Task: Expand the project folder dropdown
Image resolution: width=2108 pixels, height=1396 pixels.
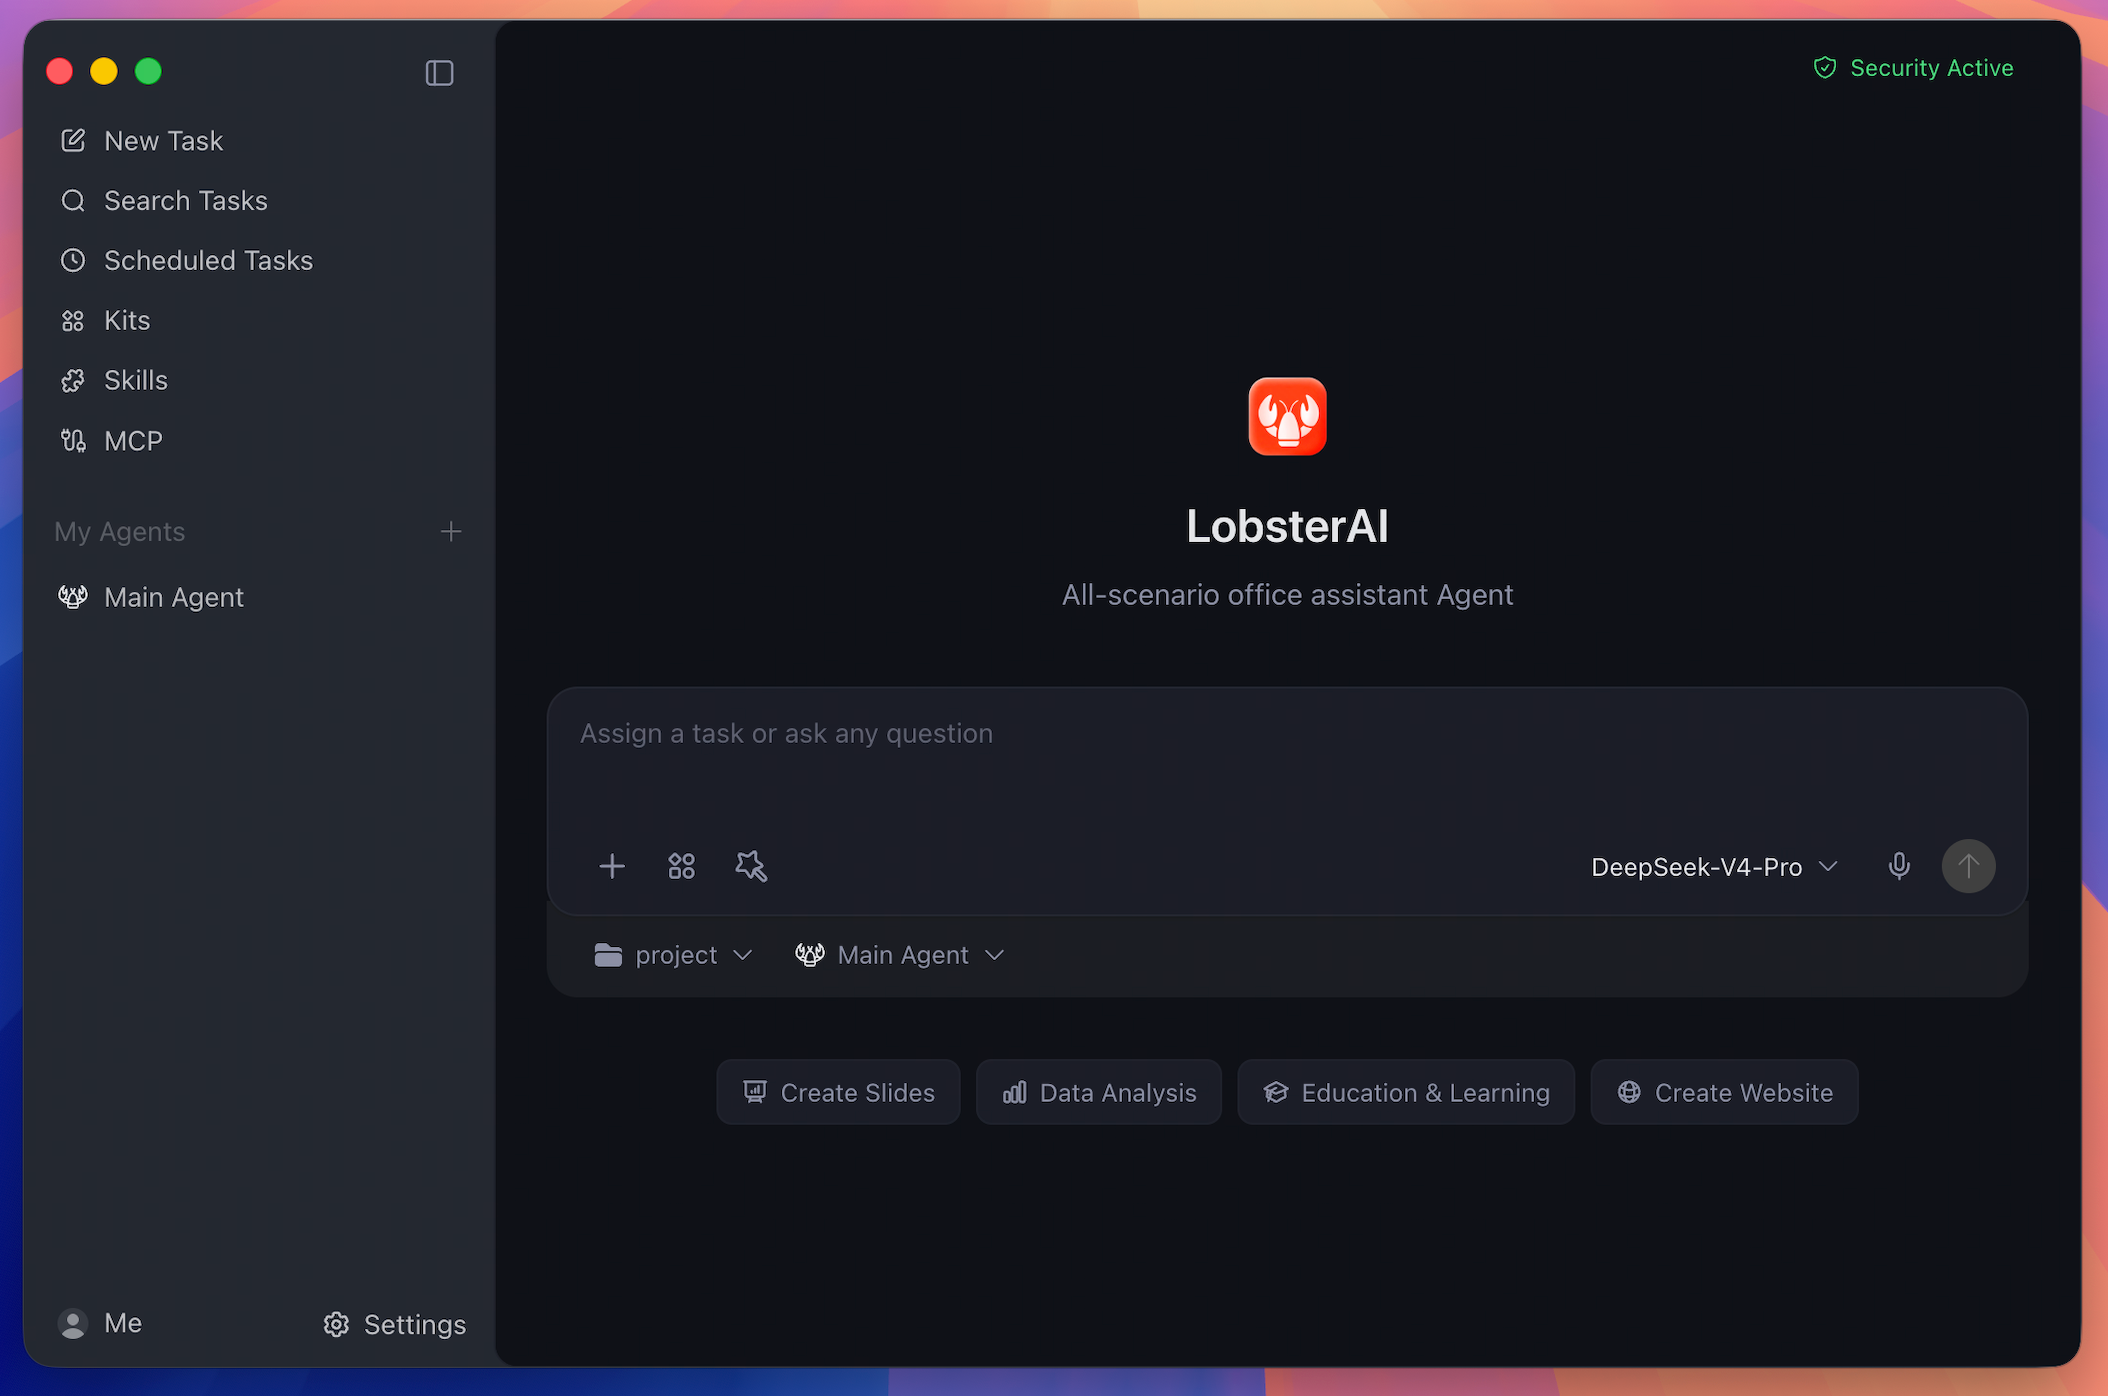Action: click(673, 955)
